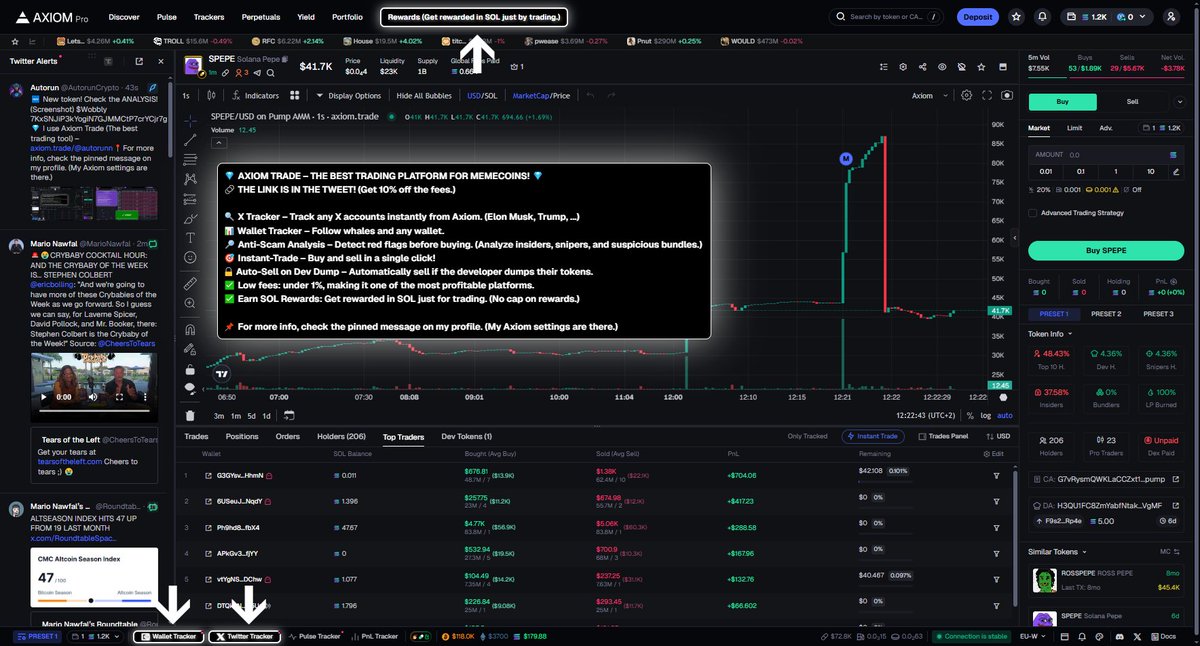Click the AMOUNT input field
Image resolution: width=1200 pixels, height=646 pixels.
[x=1105, y=155]
